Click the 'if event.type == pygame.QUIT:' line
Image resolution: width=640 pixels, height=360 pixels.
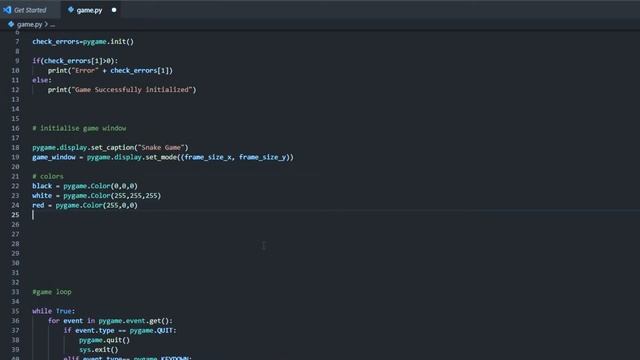click(x=120, y=330)
